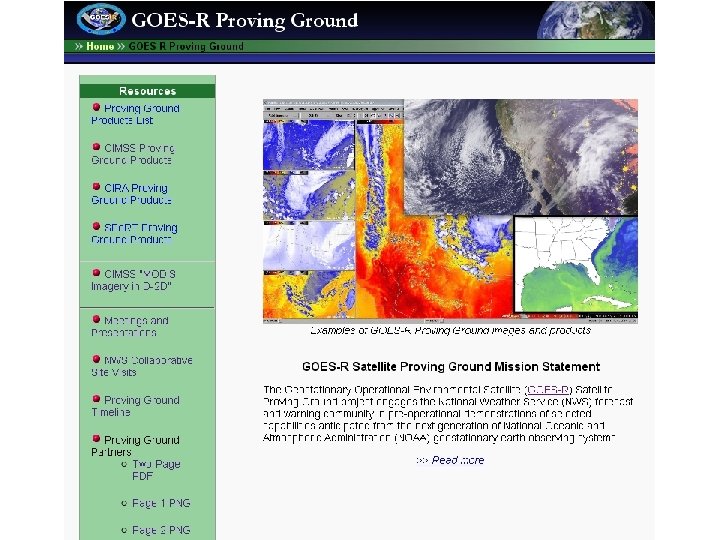The height and width of the screenshot is (540, 720).
Task: Click the image caption about Proving Ground examples
Action: point(450,331)
